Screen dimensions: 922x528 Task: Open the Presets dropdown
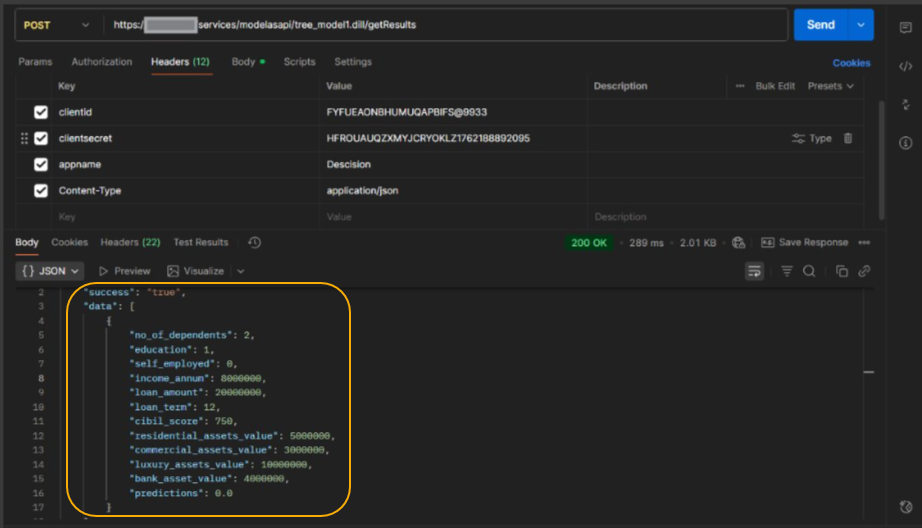(x=831, y=87)
